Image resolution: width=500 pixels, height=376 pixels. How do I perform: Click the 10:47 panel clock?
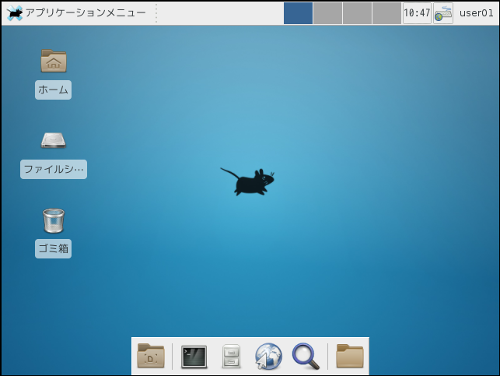[417, 13]
